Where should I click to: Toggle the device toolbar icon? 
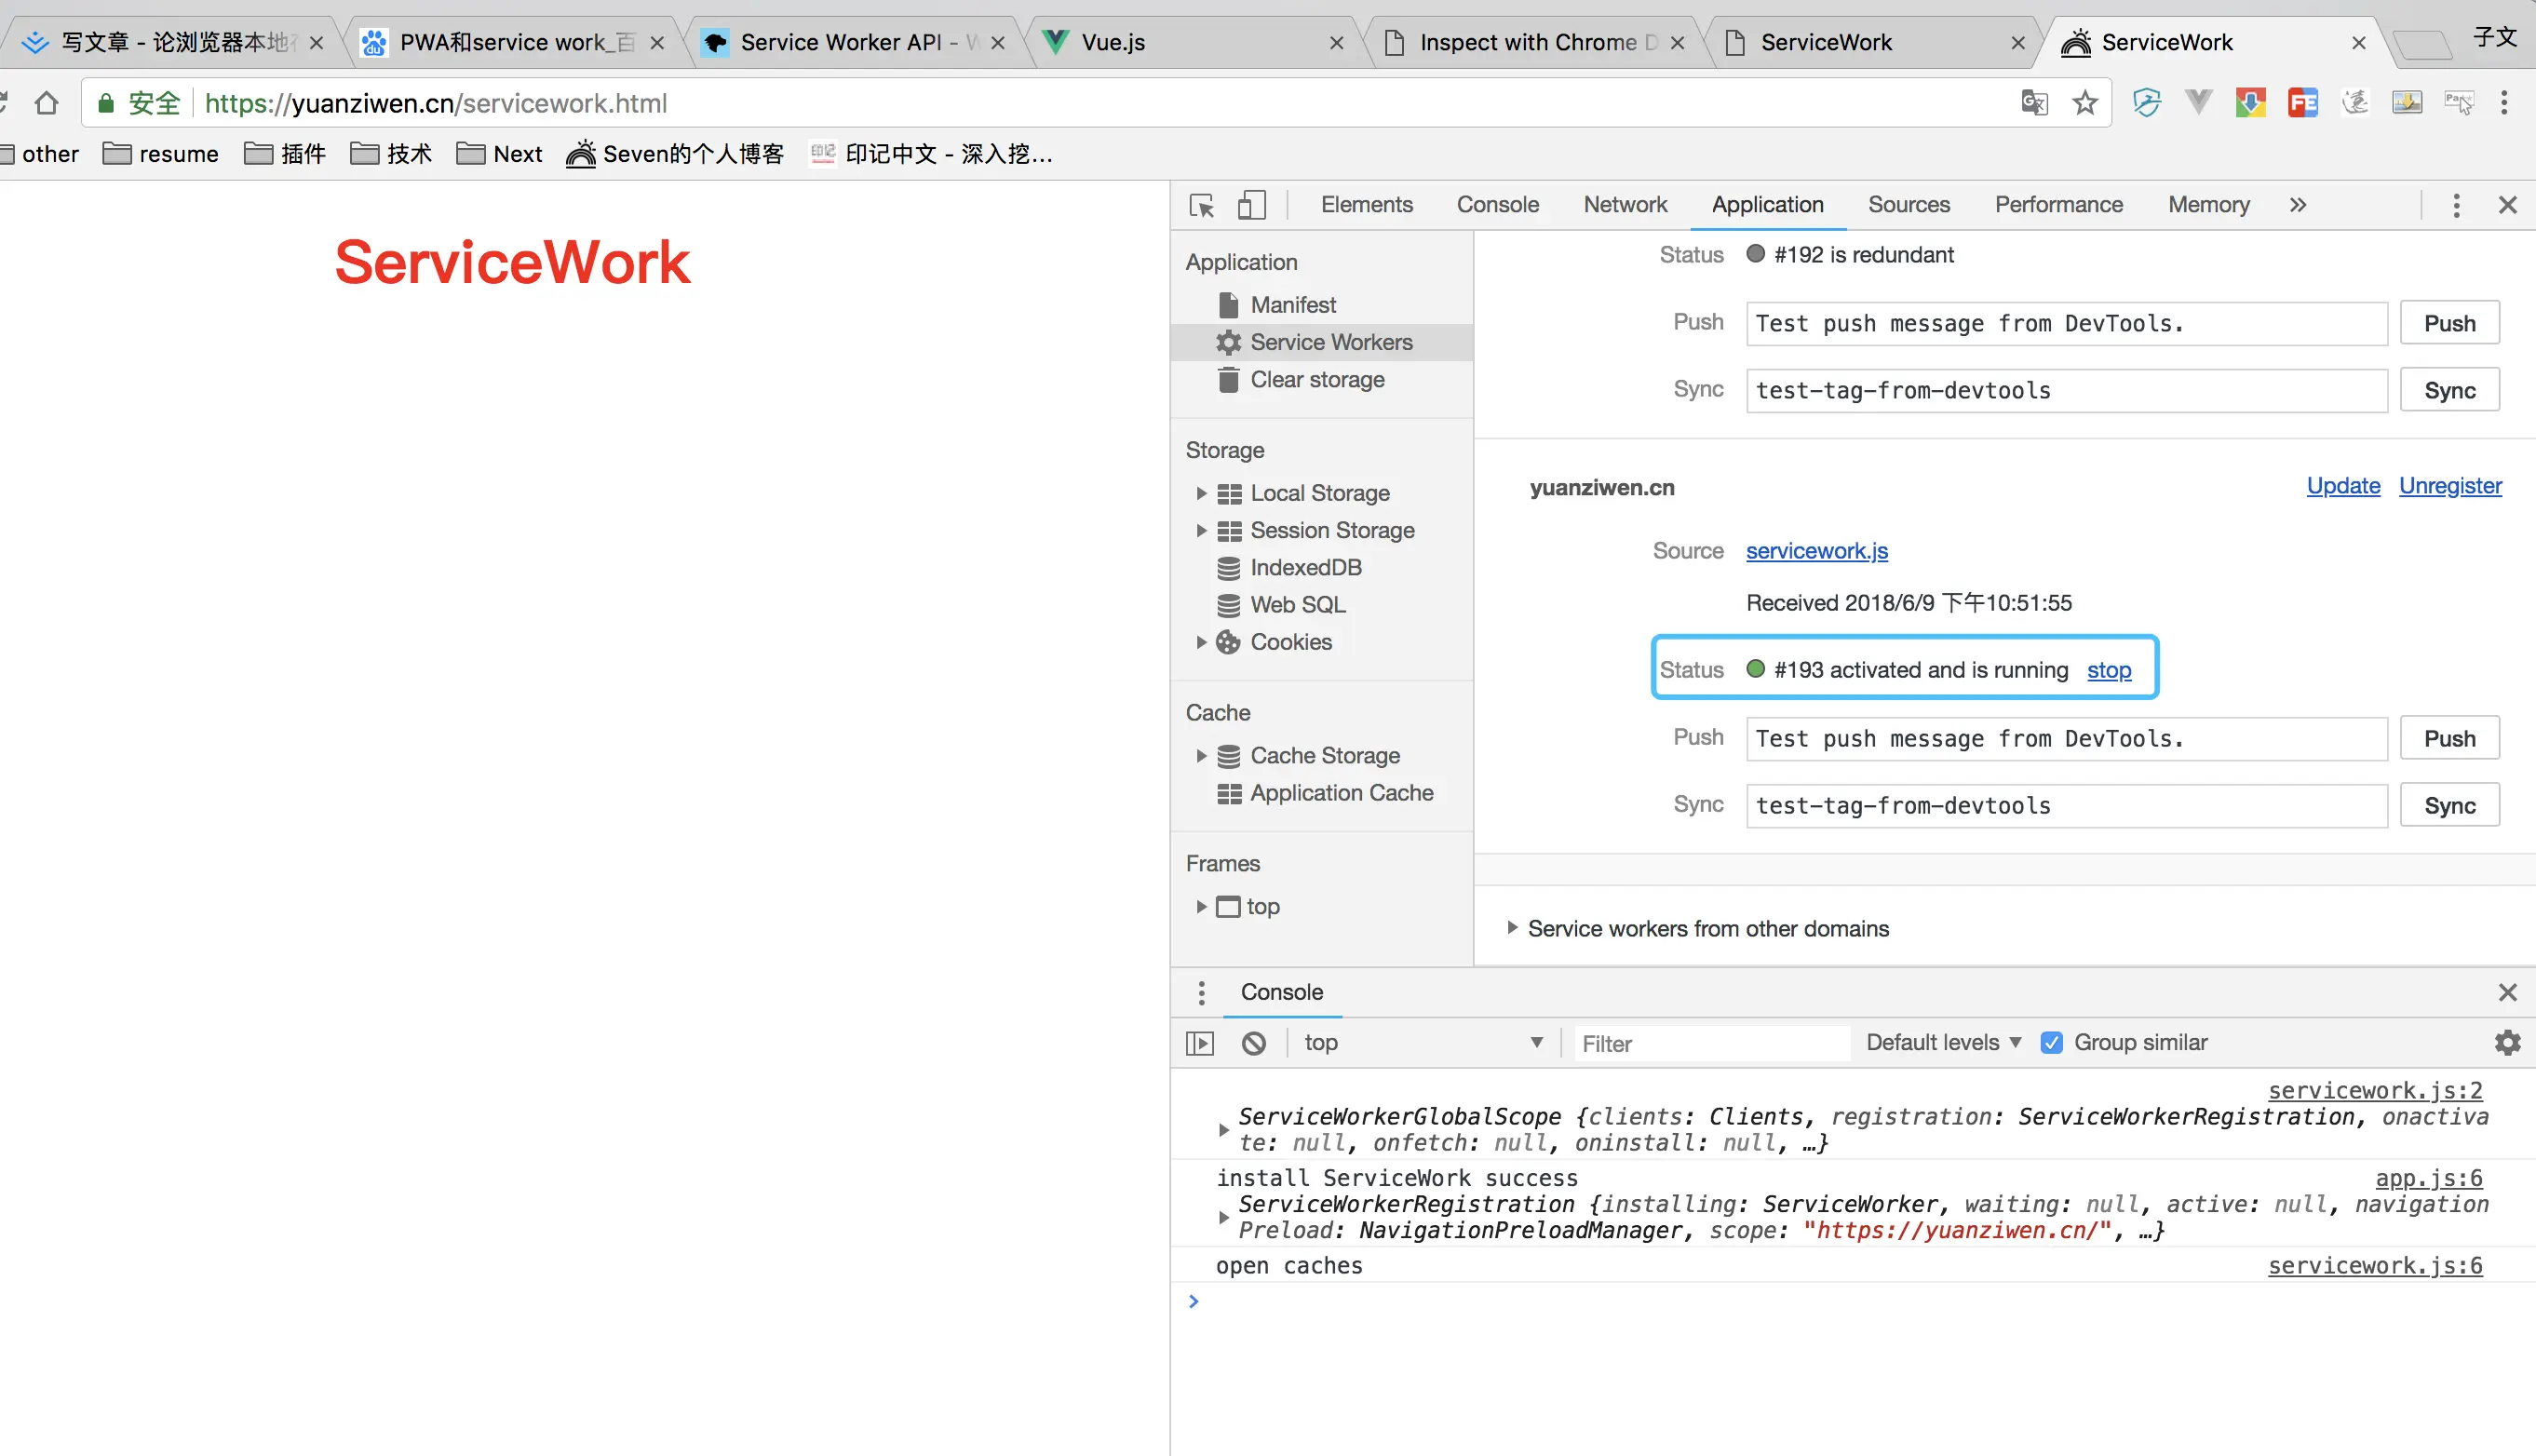pos(1251,205)
